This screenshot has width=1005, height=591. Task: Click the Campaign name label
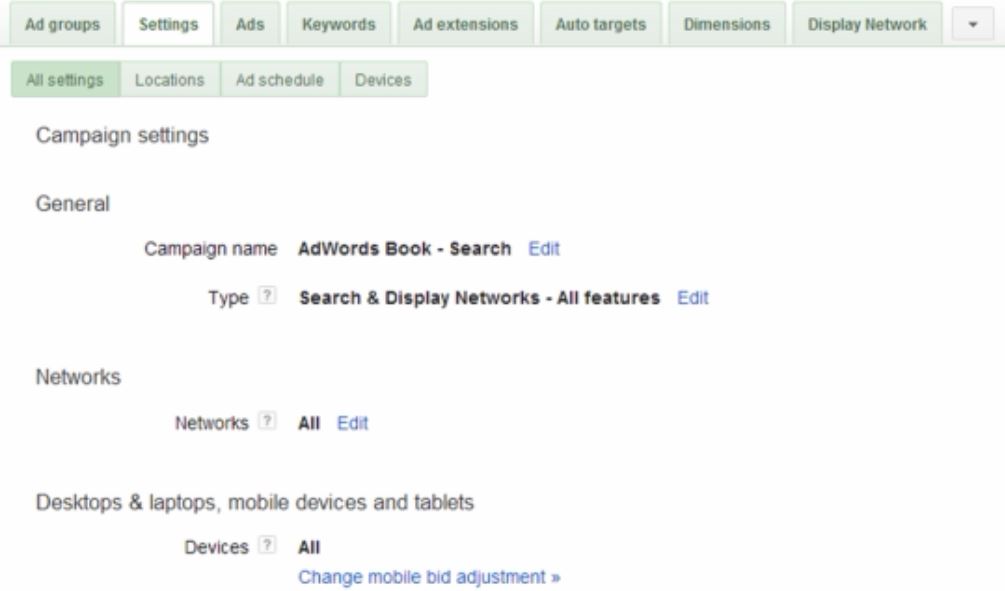[x=211, y=249]
